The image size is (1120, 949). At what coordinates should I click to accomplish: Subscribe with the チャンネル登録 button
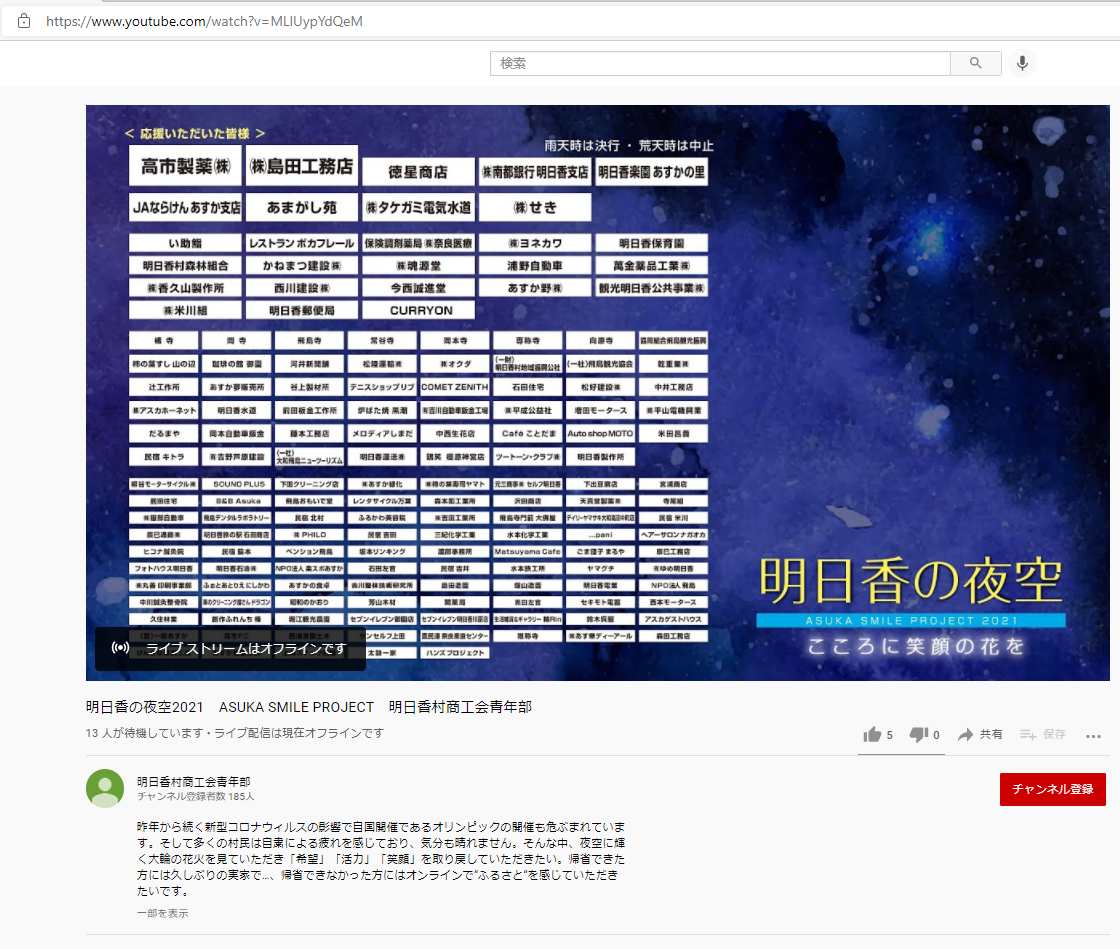(1052, 789)
